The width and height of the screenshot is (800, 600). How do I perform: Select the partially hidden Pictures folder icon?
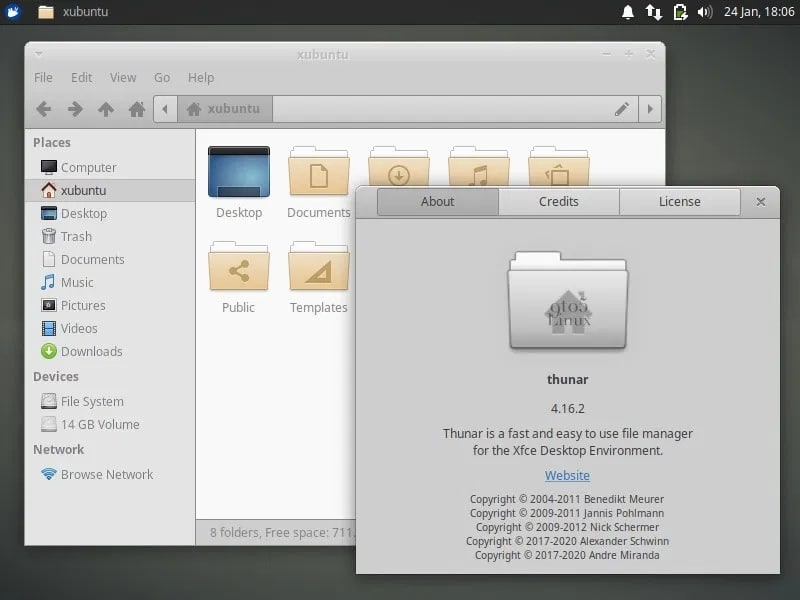click(559, 166)
